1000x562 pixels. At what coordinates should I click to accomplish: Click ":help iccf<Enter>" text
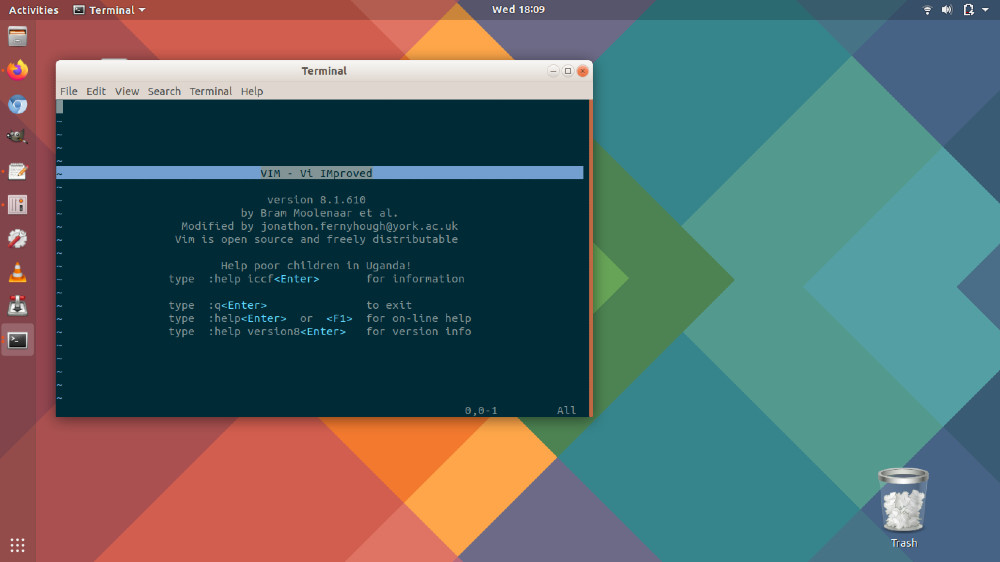click(x=263, y=279)
